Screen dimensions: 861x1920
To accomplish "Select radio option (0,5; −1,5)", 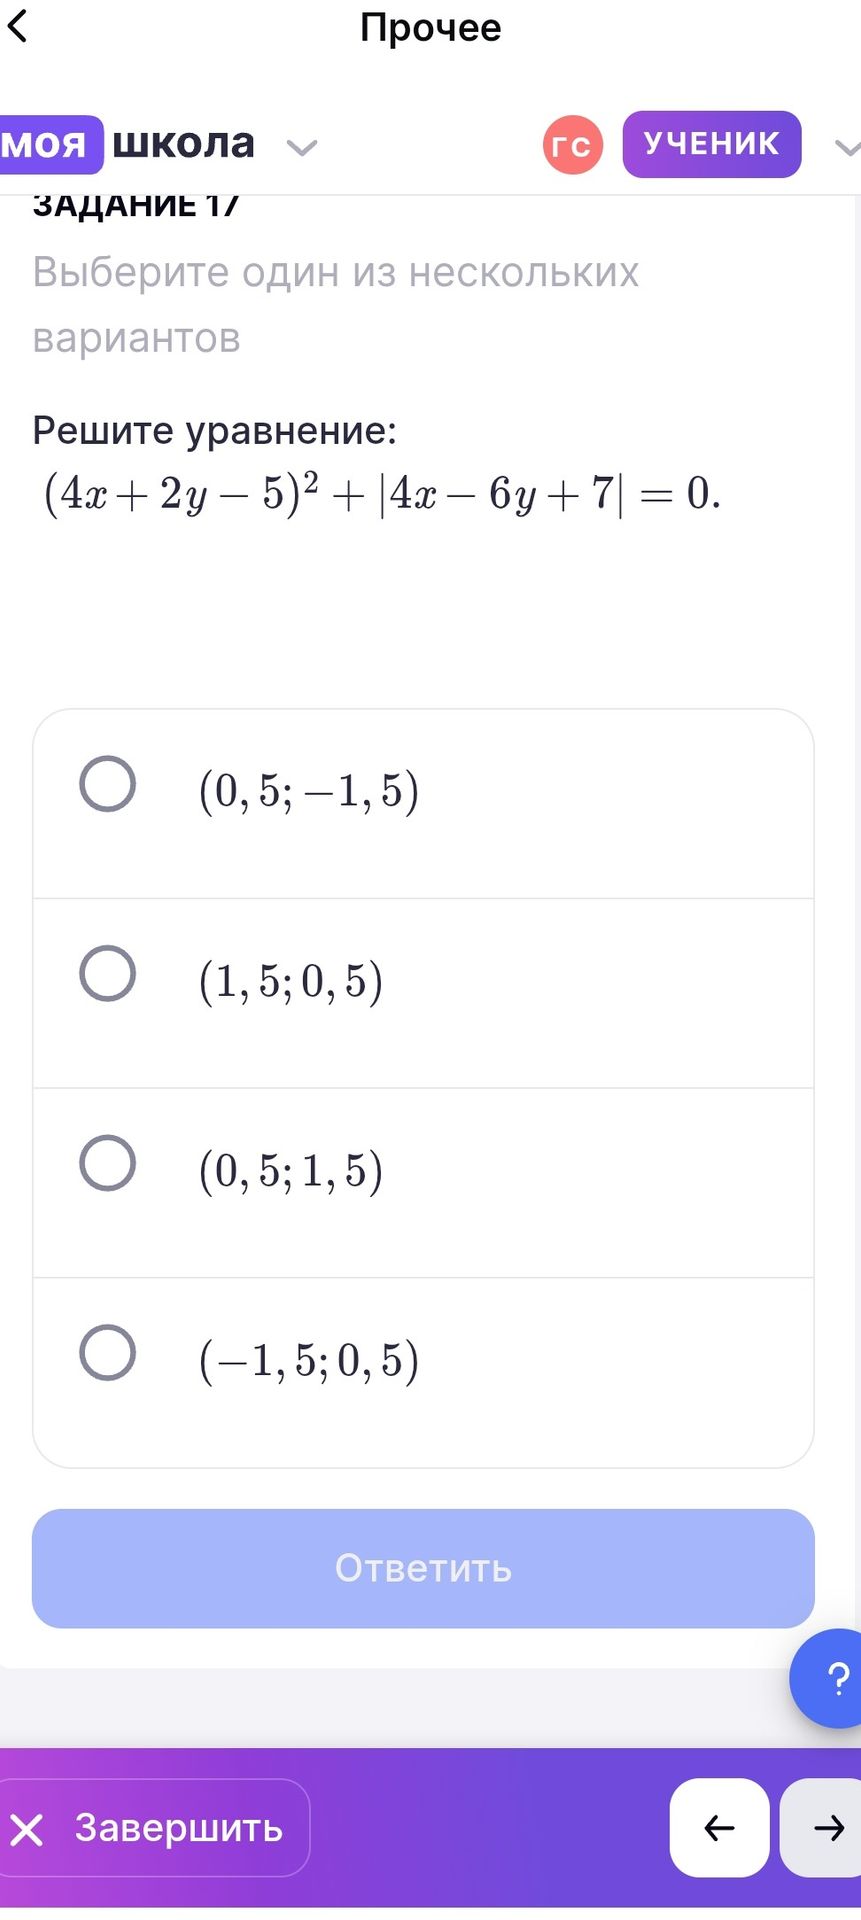I will click(x=108, y=783).
